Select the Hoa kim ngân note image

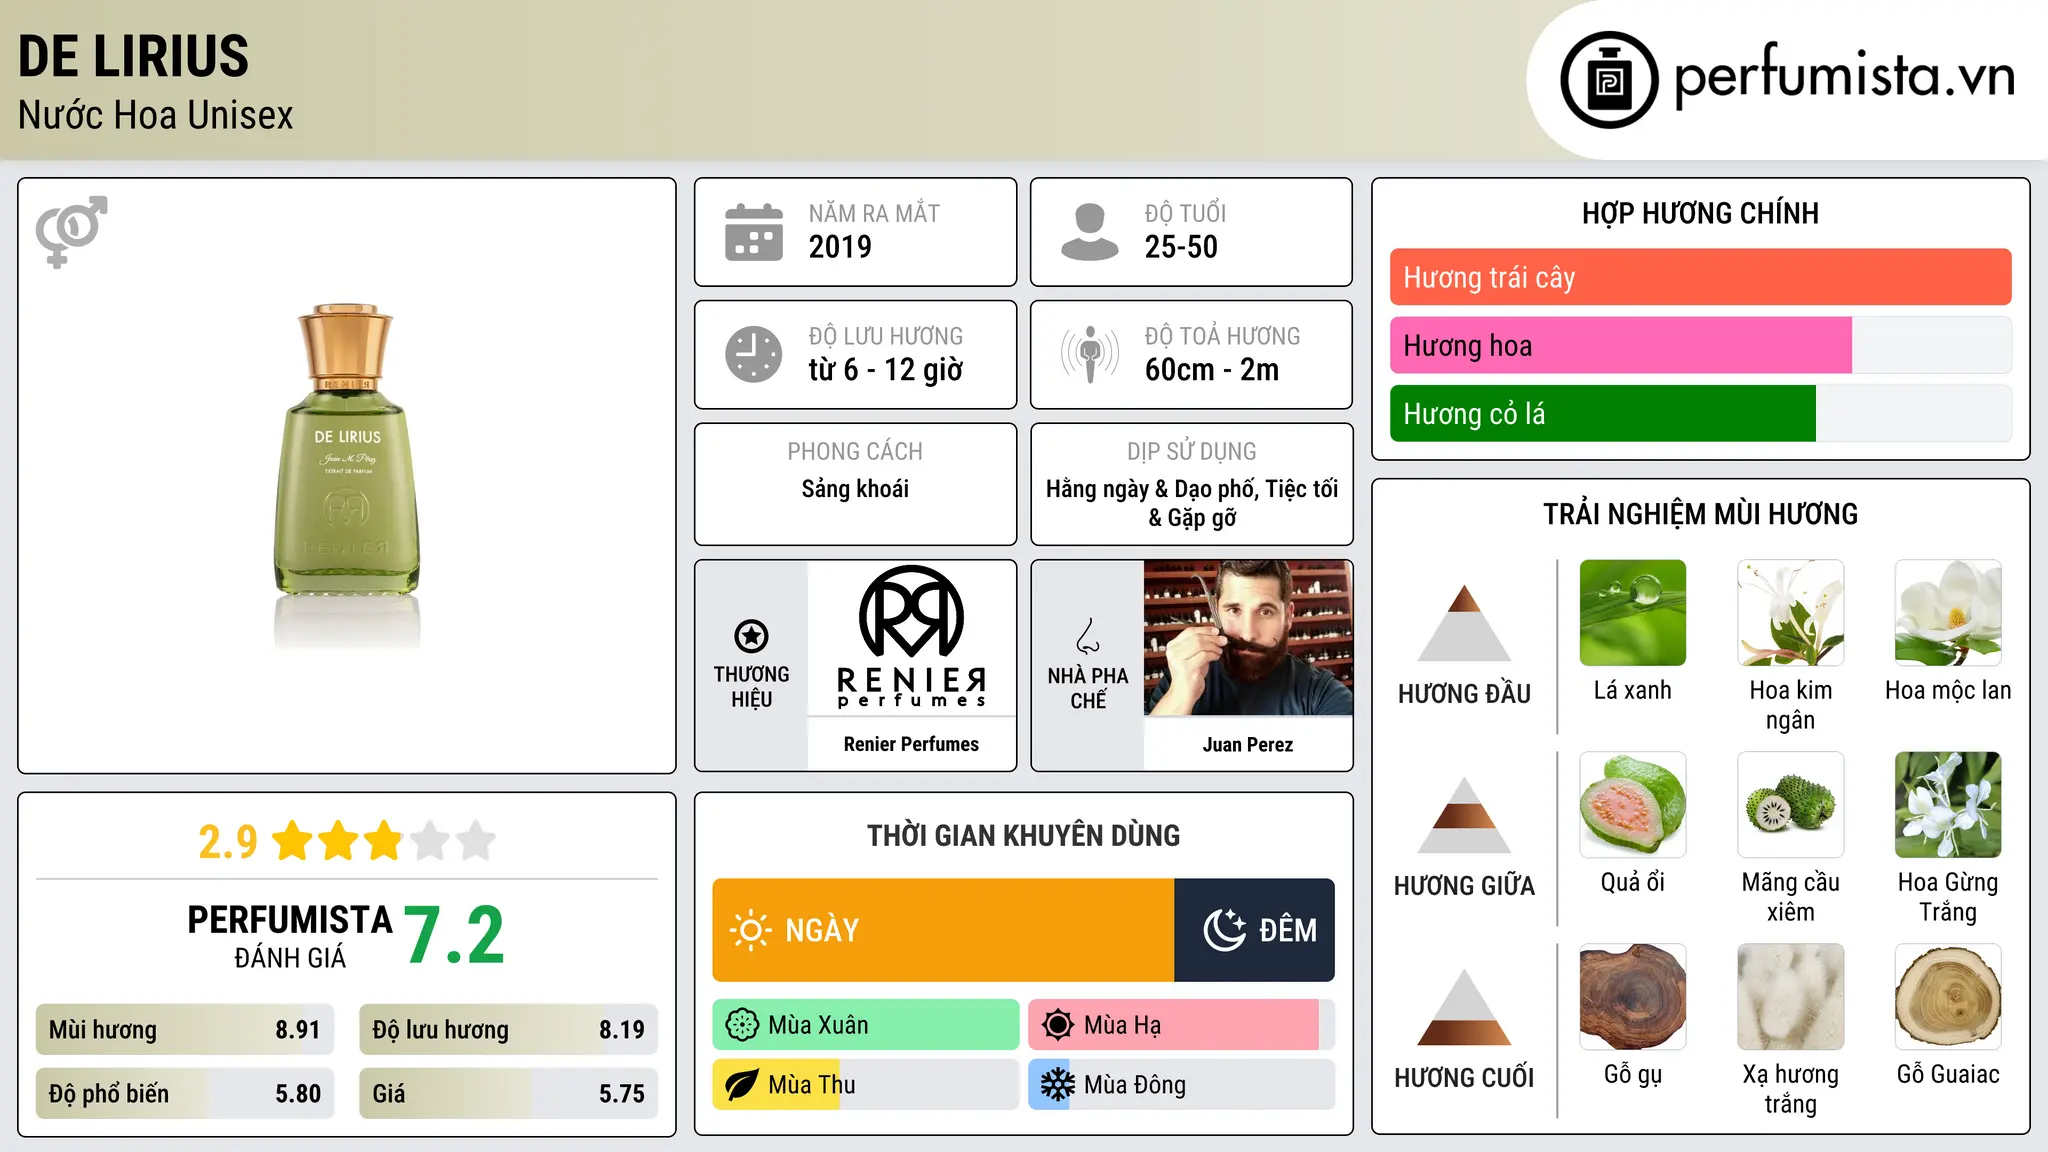click(1790, 613)
